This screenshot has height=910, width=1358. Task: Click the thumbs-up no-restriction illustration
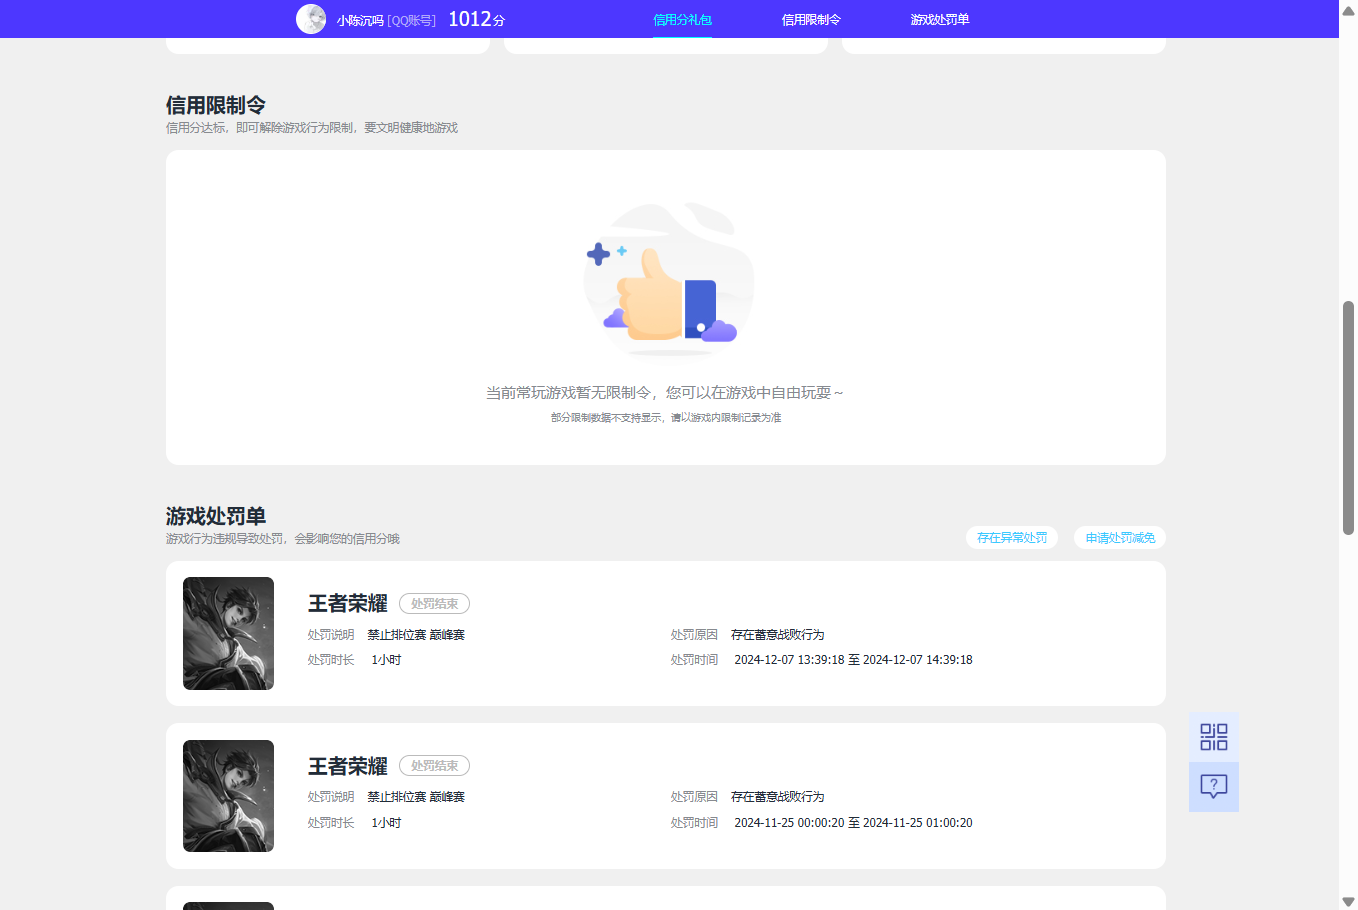pyautogui.click(x=668, y=283)
